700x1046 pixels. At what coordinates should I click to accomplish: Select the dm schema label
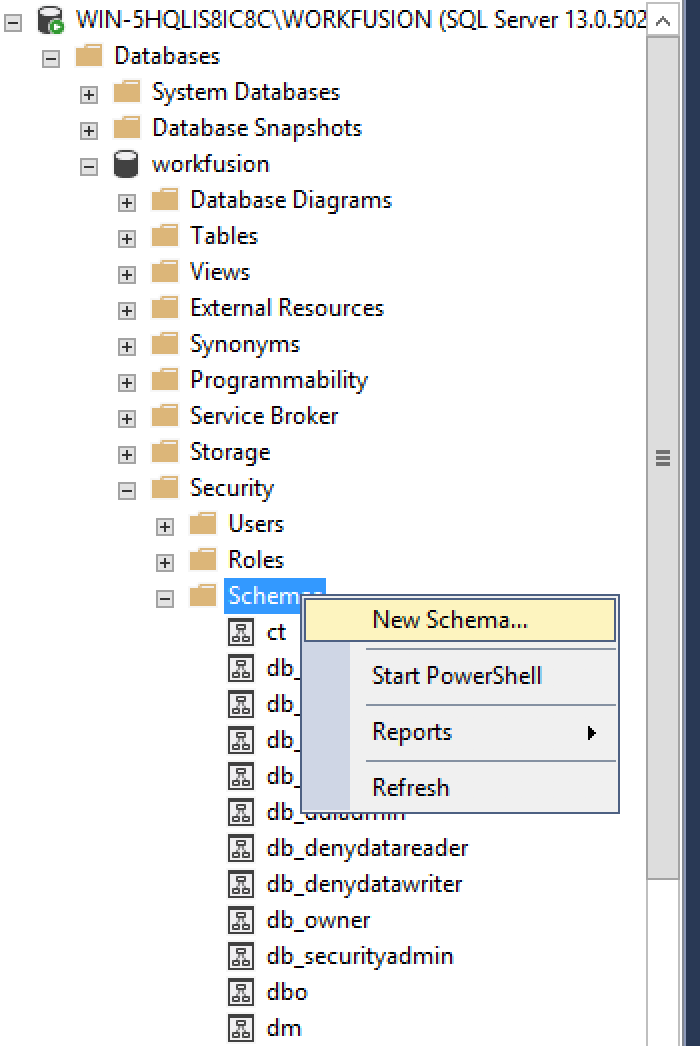coord(284,1029)
